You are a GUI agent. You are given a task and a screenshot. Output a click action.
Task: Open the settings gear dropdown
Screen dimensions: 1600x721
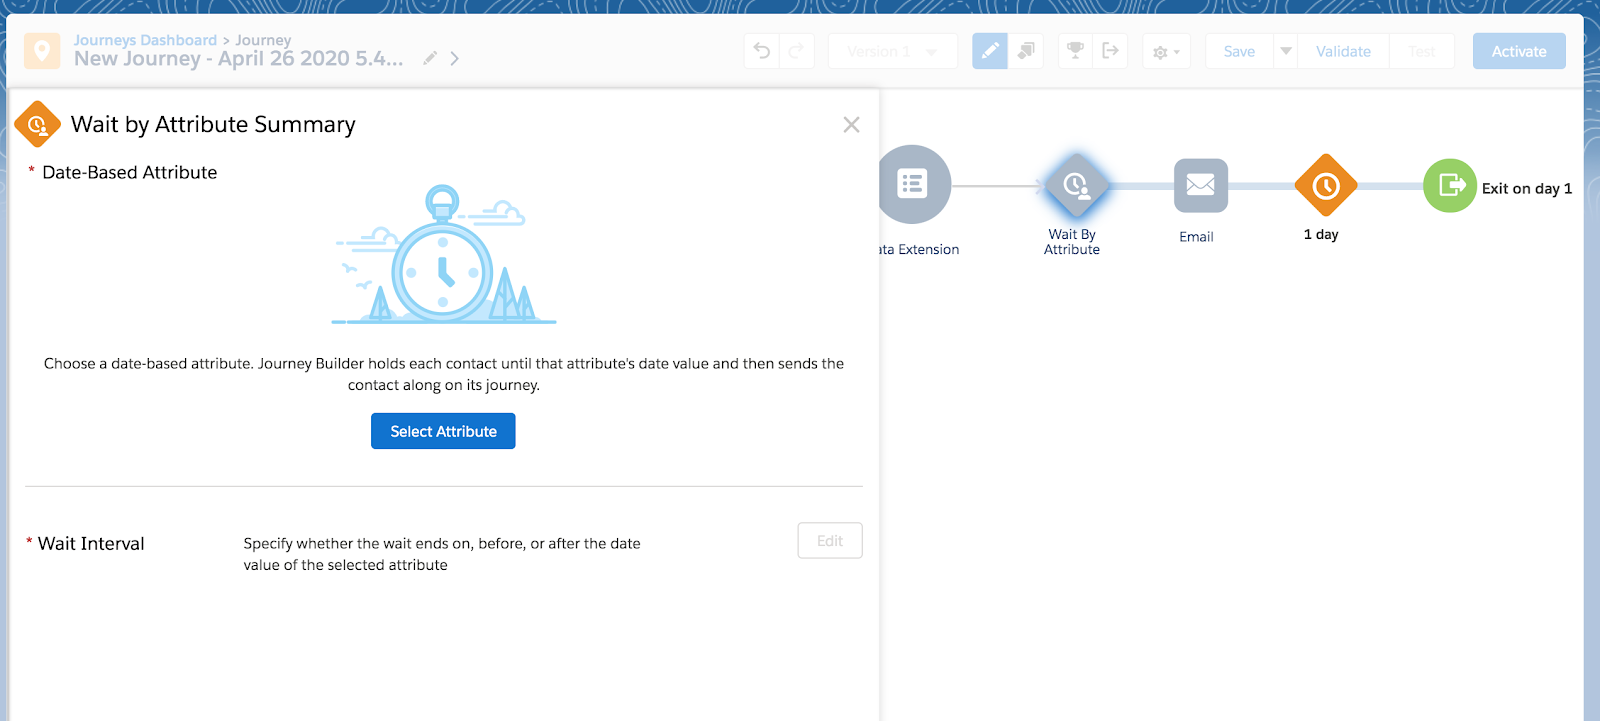[x=1166, y=51]
